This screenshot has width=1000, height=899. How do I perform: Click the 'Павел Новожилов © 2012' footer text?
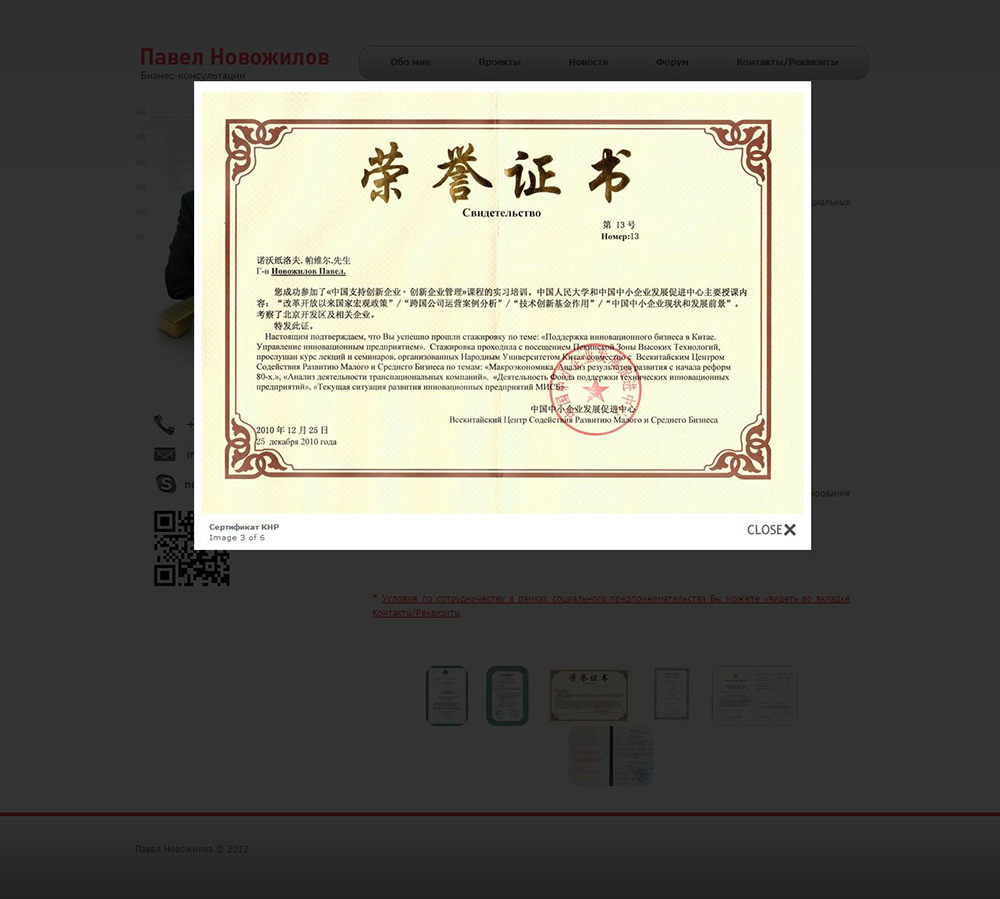click(192, 849)
